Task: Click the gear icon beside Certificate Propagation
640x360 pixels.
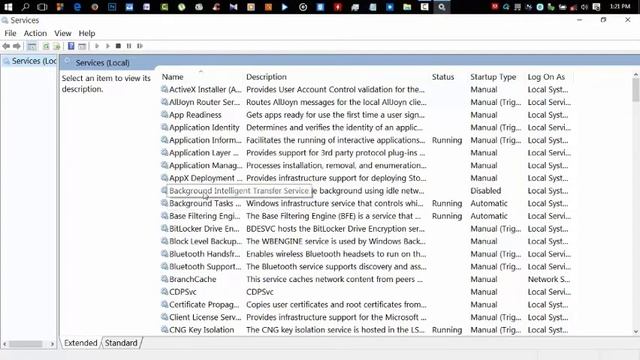Action: click(x=164, y=304)
